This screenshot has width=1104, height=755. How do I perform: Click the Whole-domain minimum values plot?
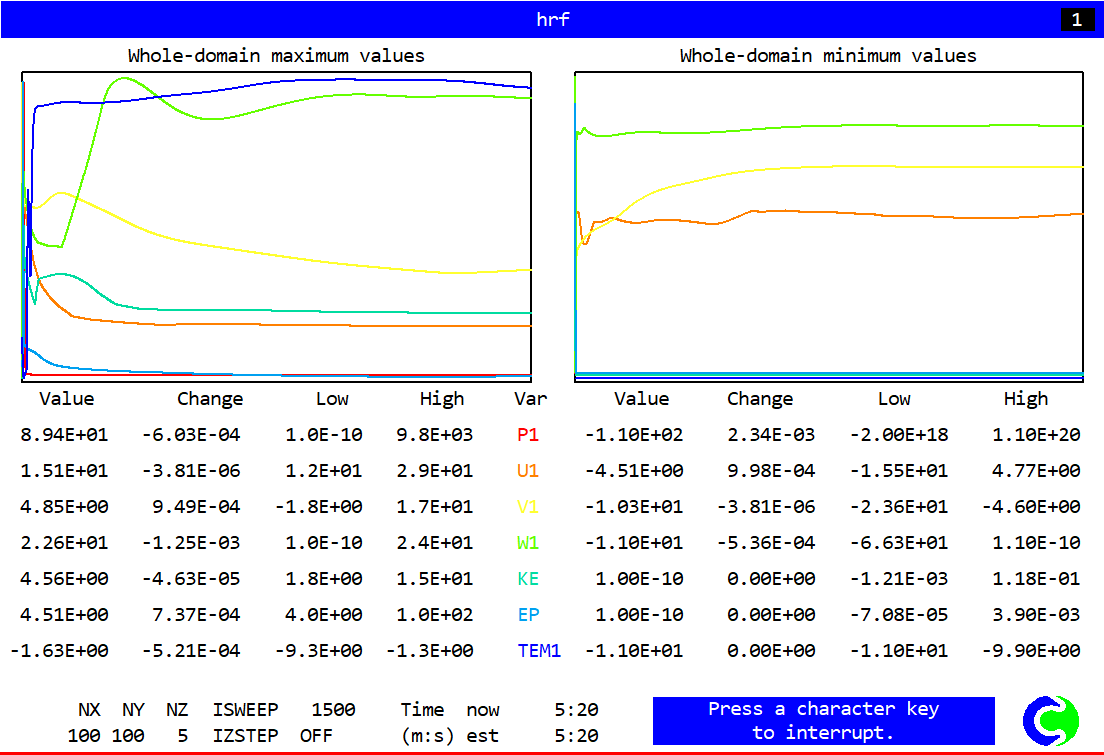tap(829, 226)
